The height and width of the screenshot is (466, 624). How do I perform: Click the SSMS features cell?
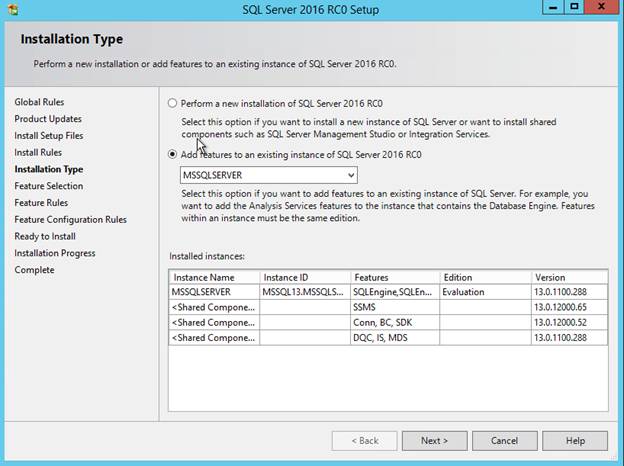coord(395,307)
